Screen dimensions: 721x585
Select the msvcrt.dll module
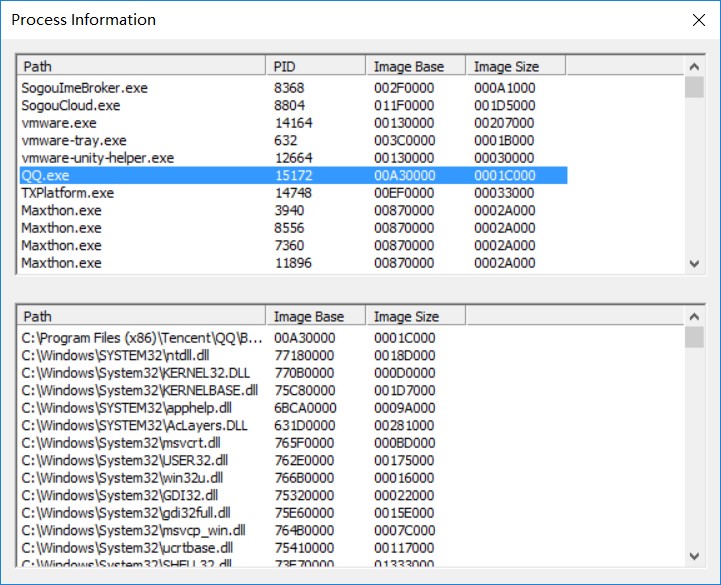click(x=242, y=443)
